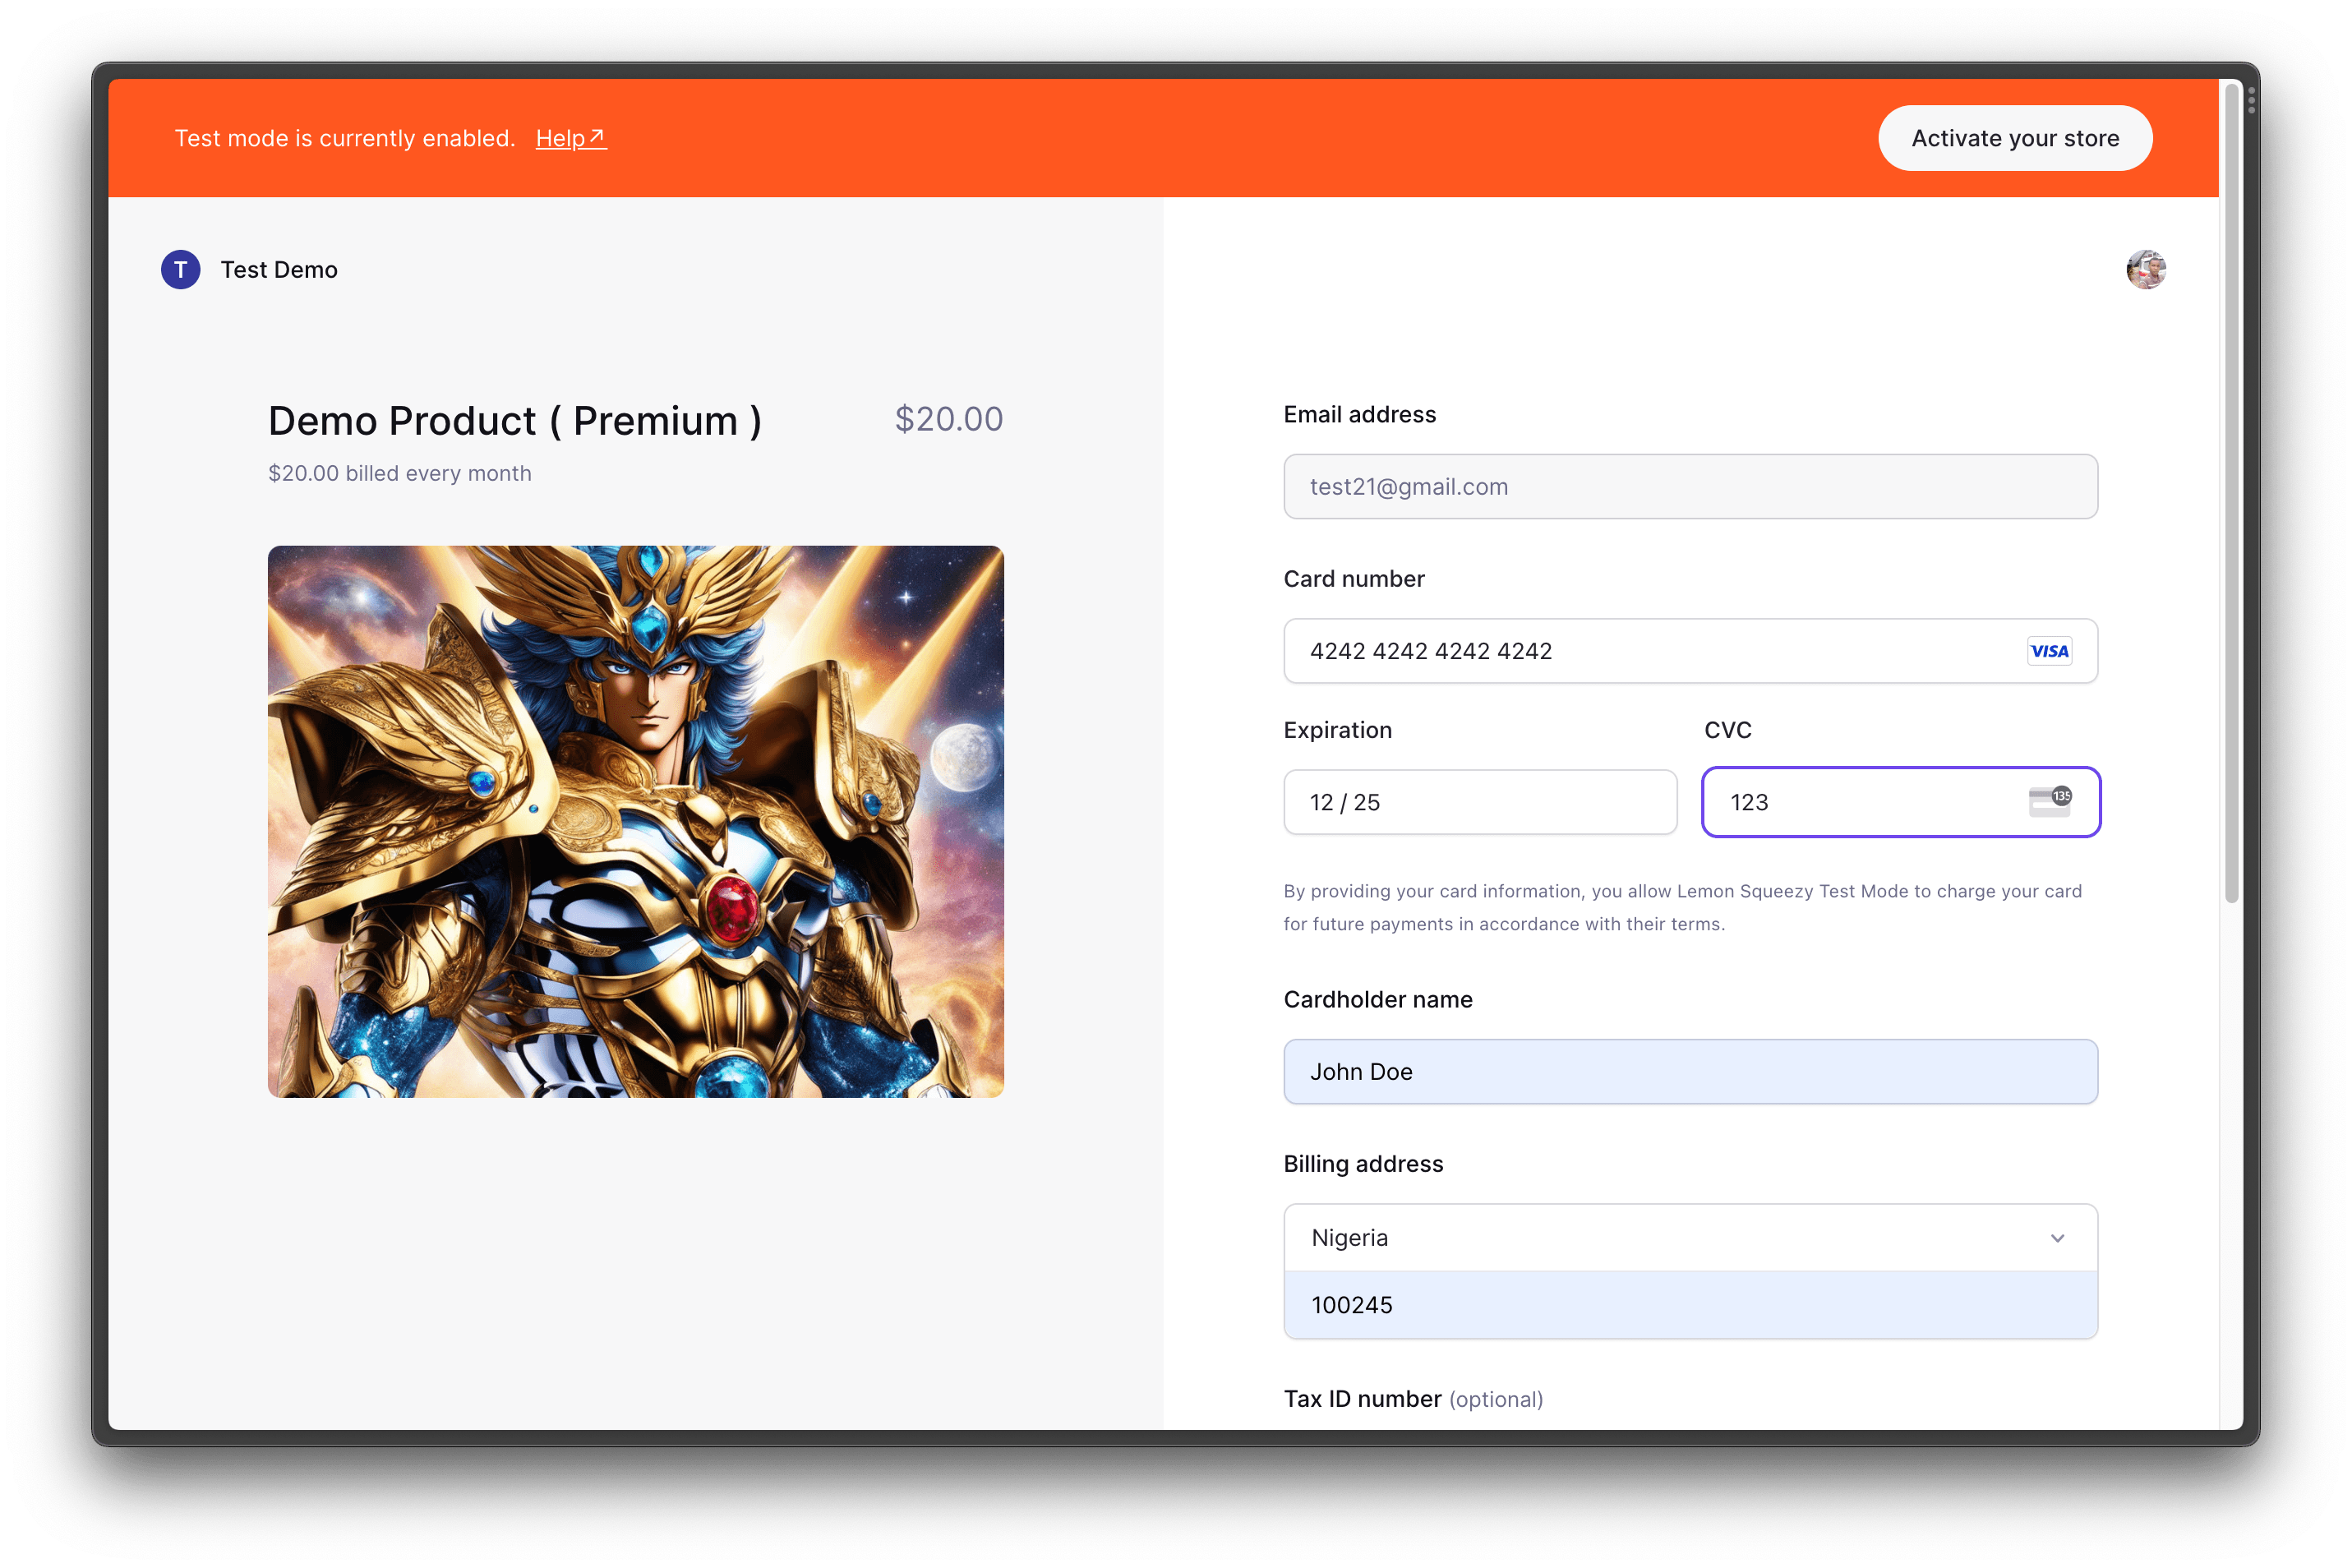Viewport: 2352px width, 1568px height.
Task: Click the CVC card hint icon
Action: (x=2050, y=801)
